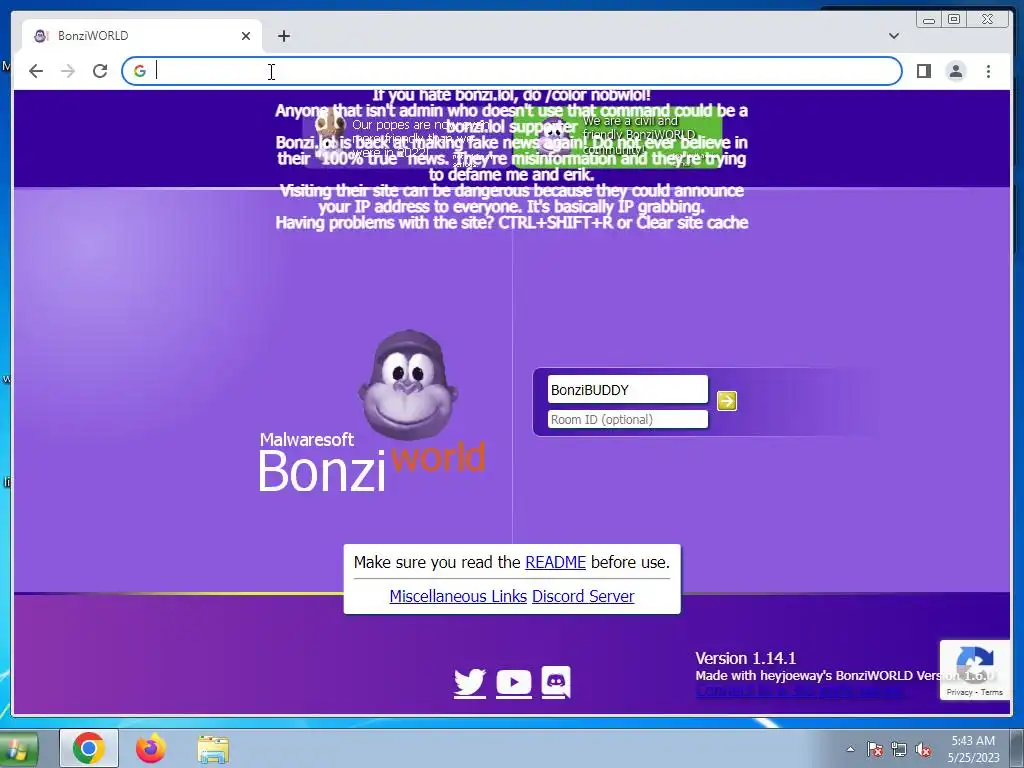Open the Discord Server link
The width and height of the screenshot is (1024, 768).
click(x=583, y=596)
